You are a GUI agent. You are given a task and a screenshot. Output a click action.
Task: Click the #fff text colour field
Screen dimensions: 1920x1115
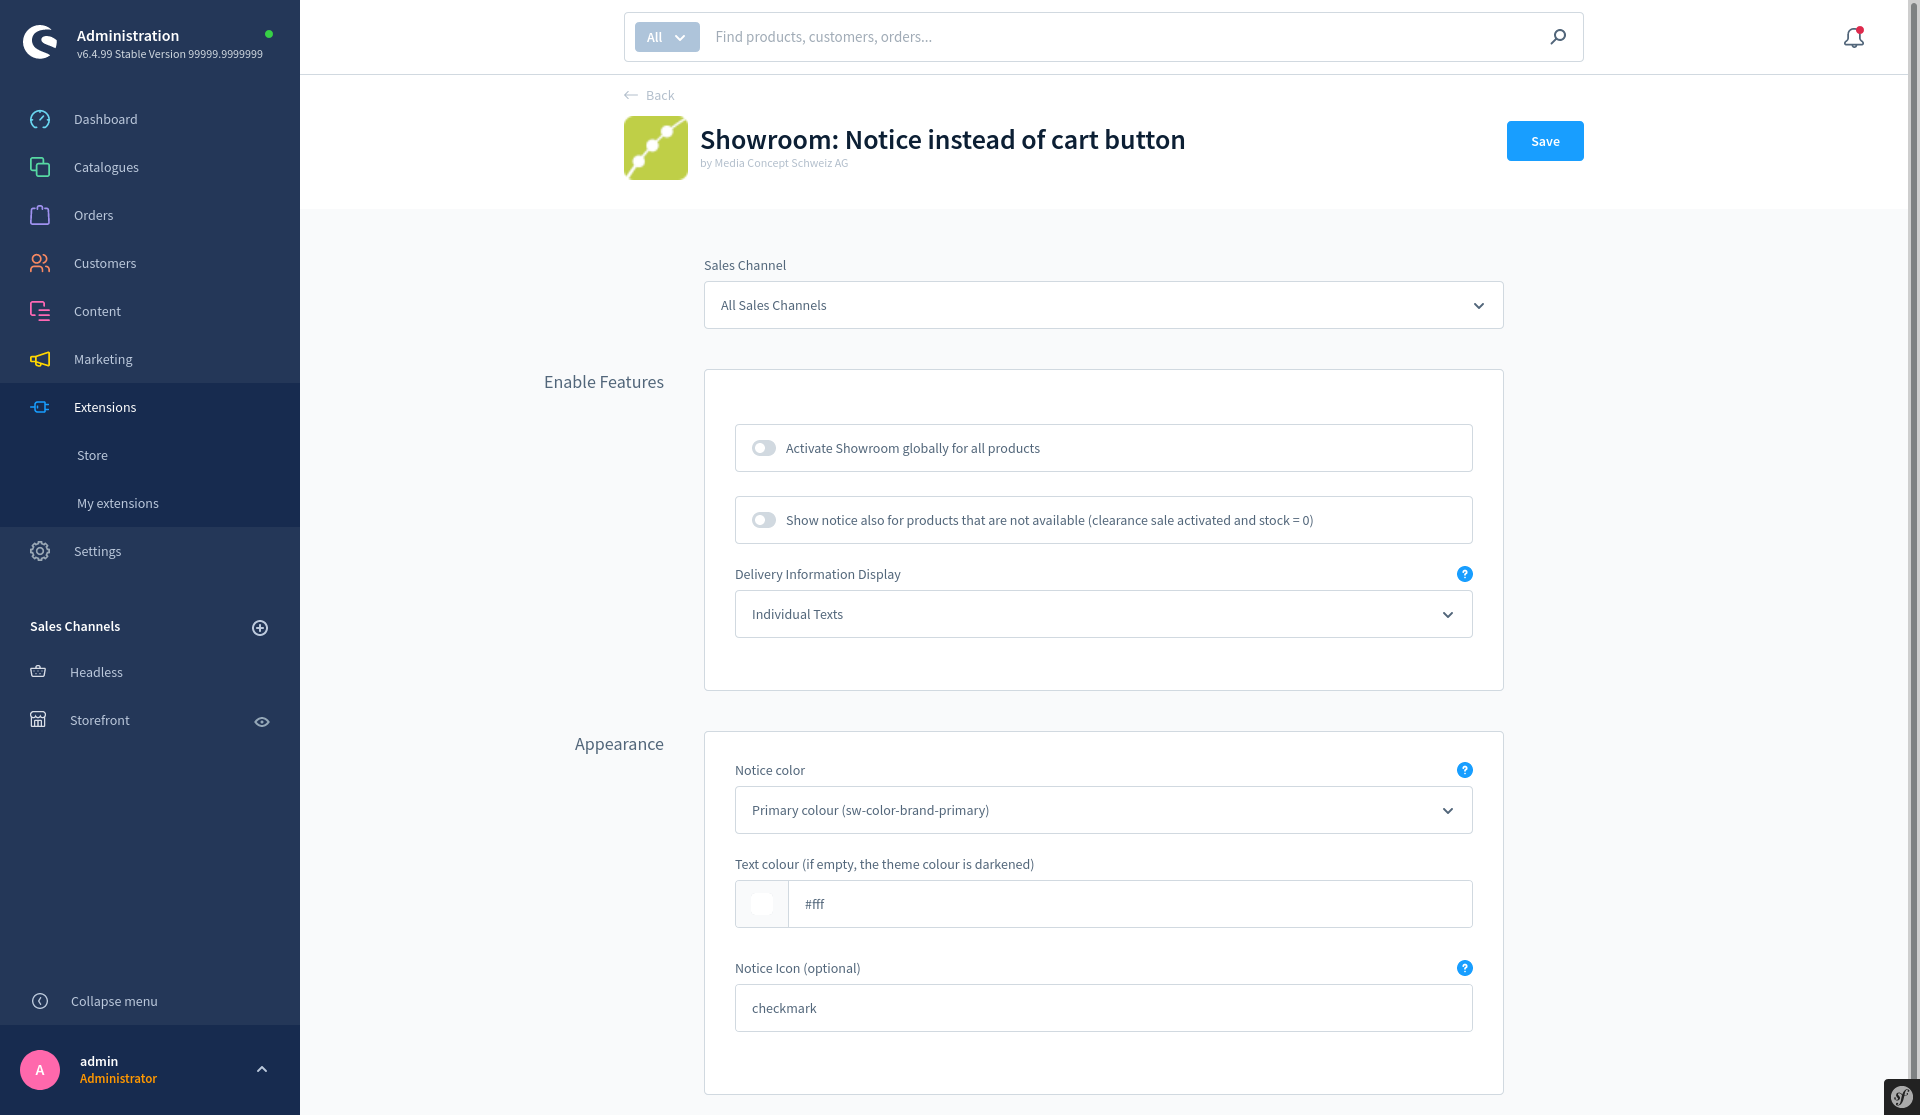pos(1130,904)
